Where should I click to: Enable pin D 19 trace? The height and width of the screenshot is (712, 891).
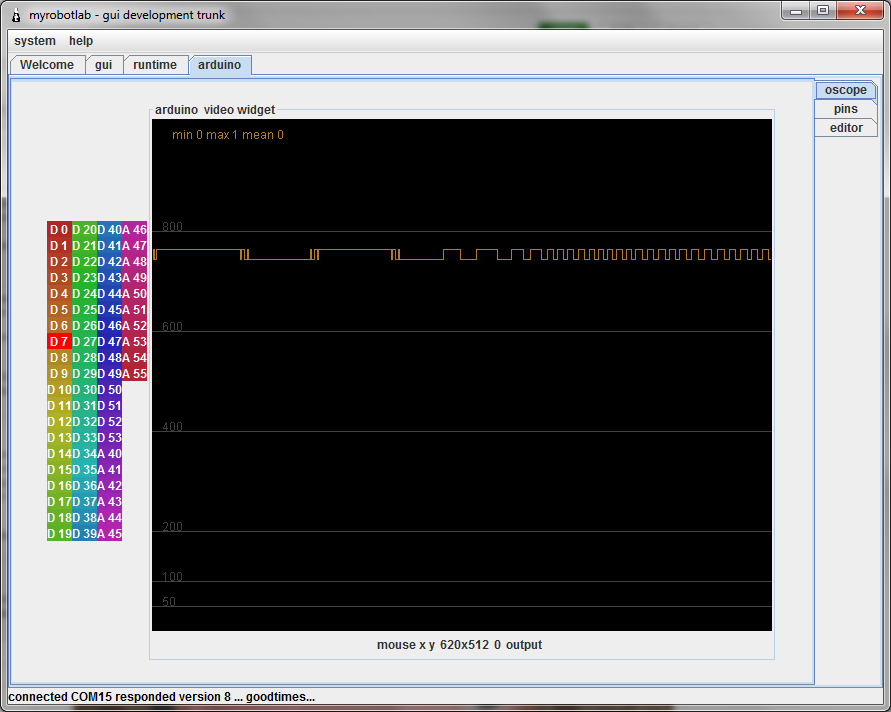(x=59, y=533)
